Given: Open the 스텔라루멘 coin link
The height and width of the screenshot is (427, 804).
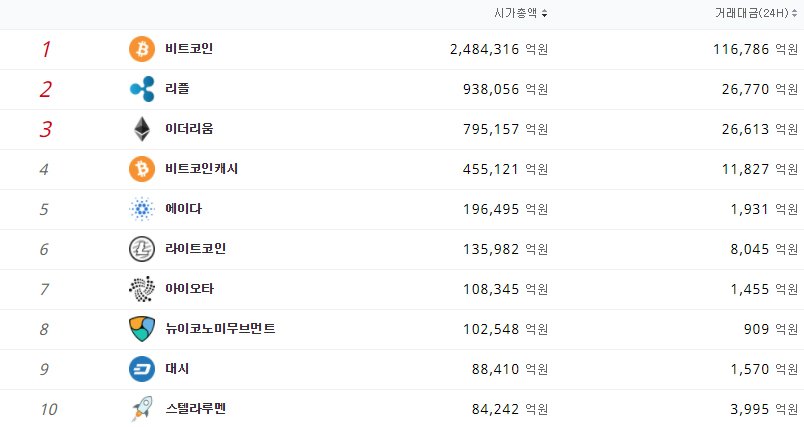Looking at the screenshot, I should [x=195, y=409].
